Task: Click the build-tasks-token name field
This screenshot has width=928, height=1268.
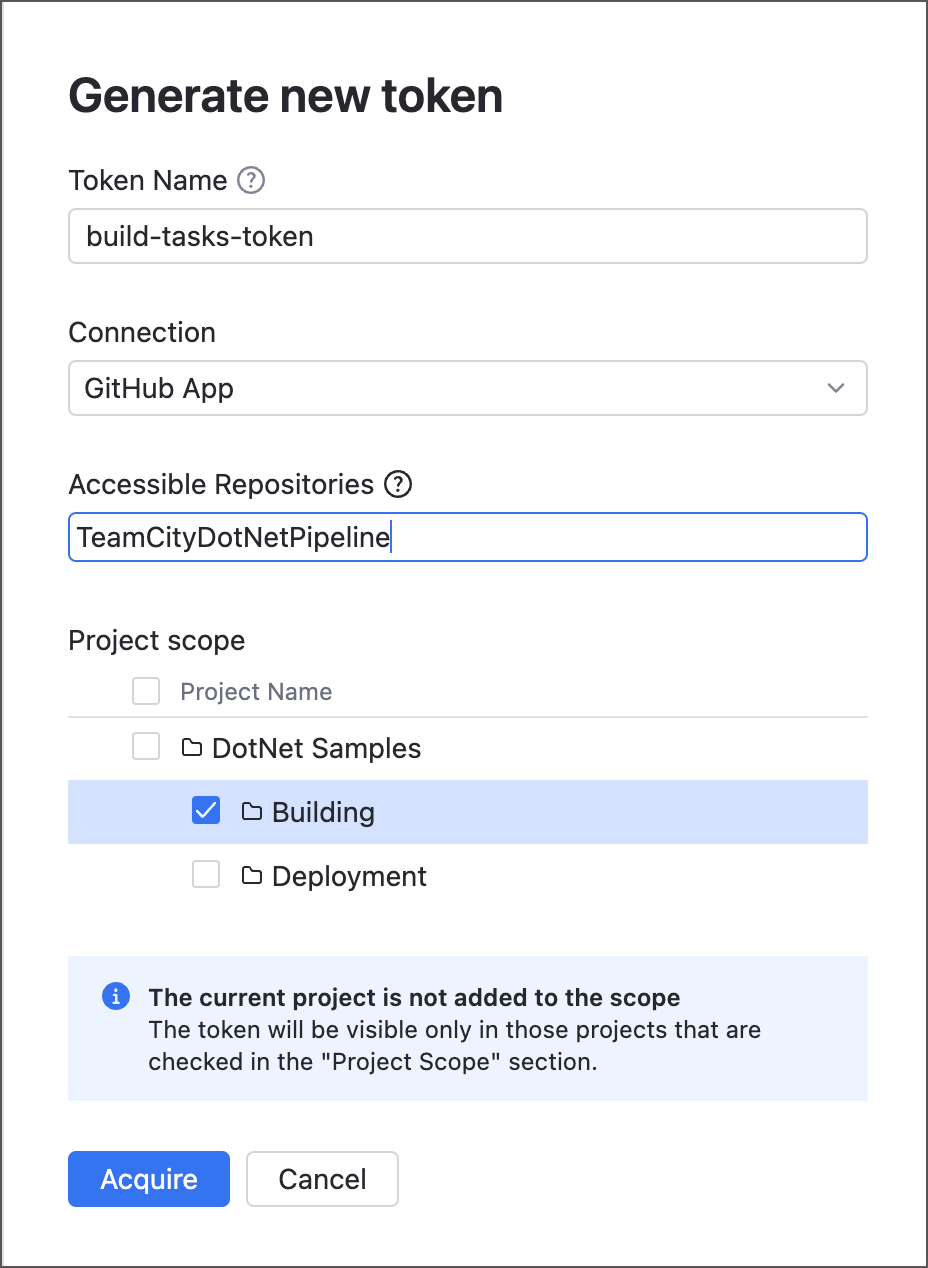Action: (467, 236)
